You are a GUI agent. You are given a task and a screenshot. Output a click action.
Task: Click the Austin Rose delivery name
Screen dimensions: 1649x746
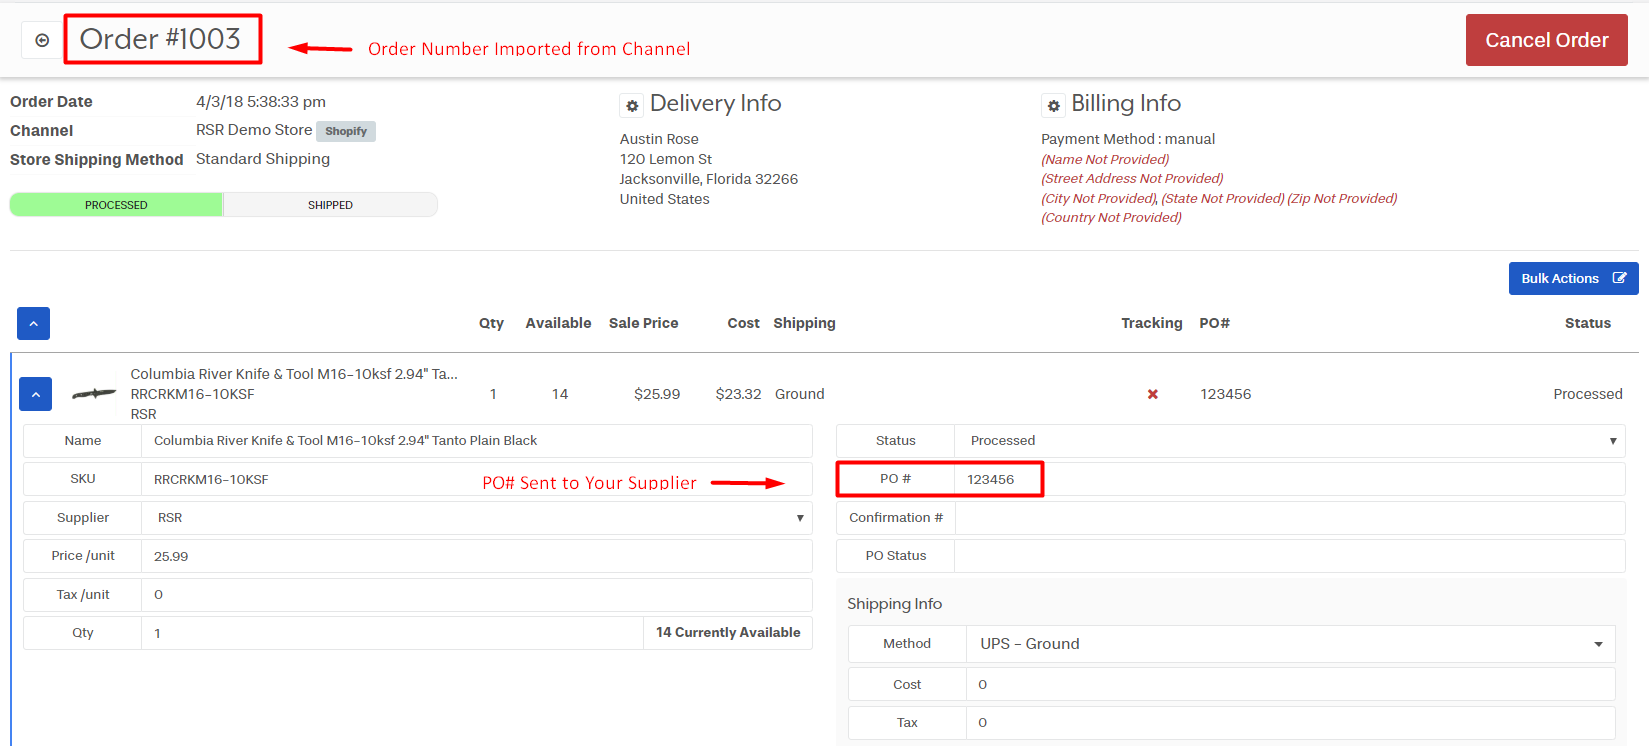coord(659,139)
